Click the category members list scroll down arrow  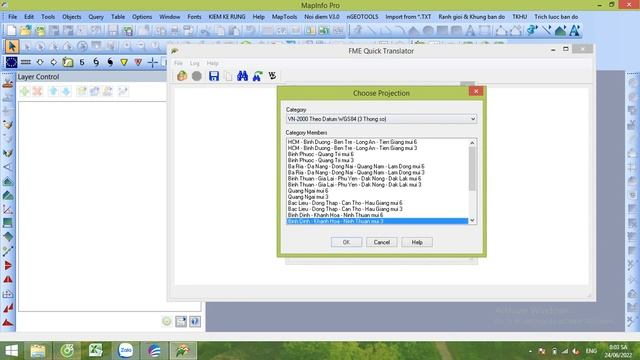click(x=472, y=220)
